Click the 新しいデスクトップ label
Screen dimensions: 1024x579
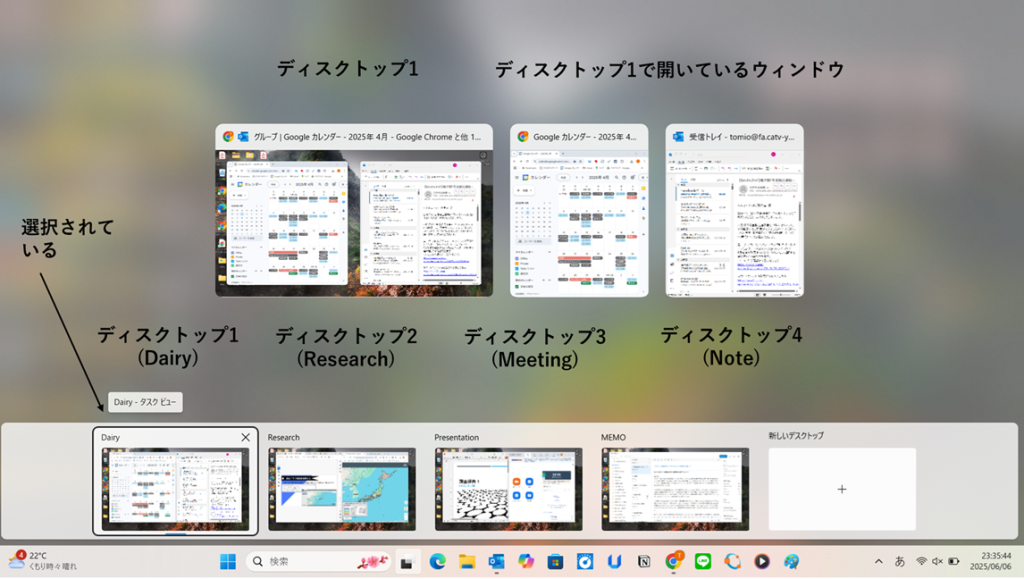796,435
